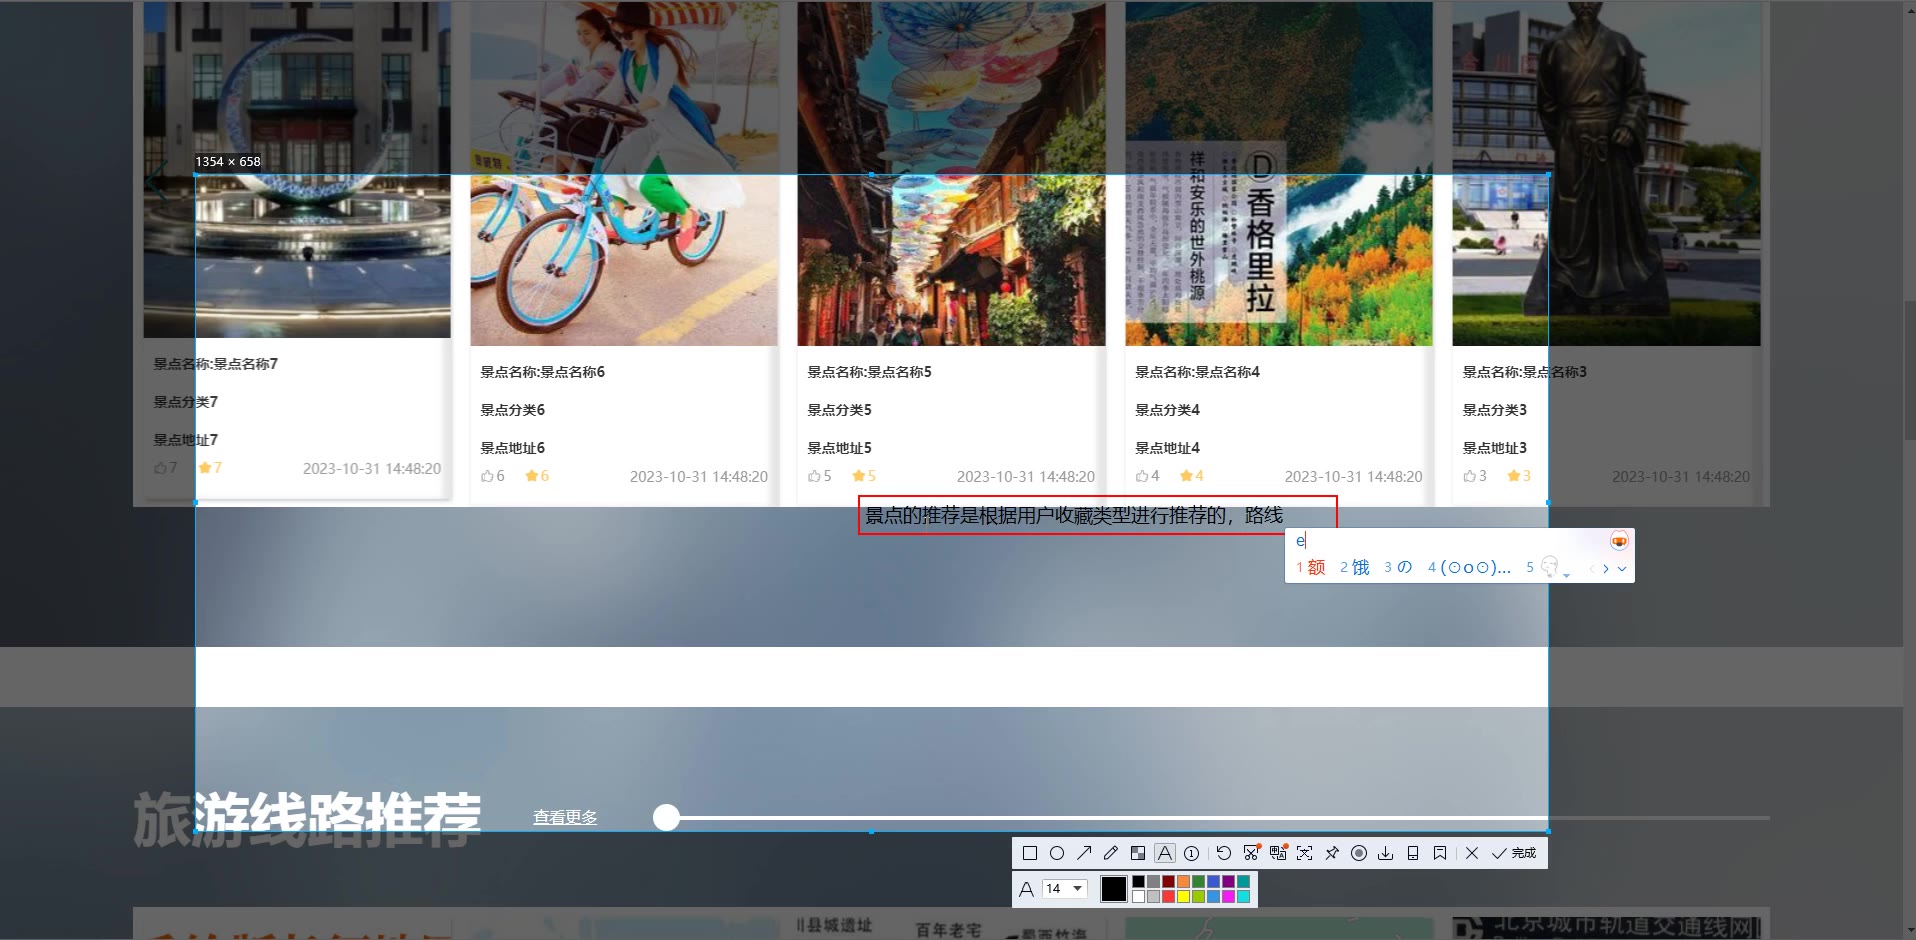Click 完成 to finish the screenshot
Viewport: 1916px width, 940px height.
pos(1514,853)
